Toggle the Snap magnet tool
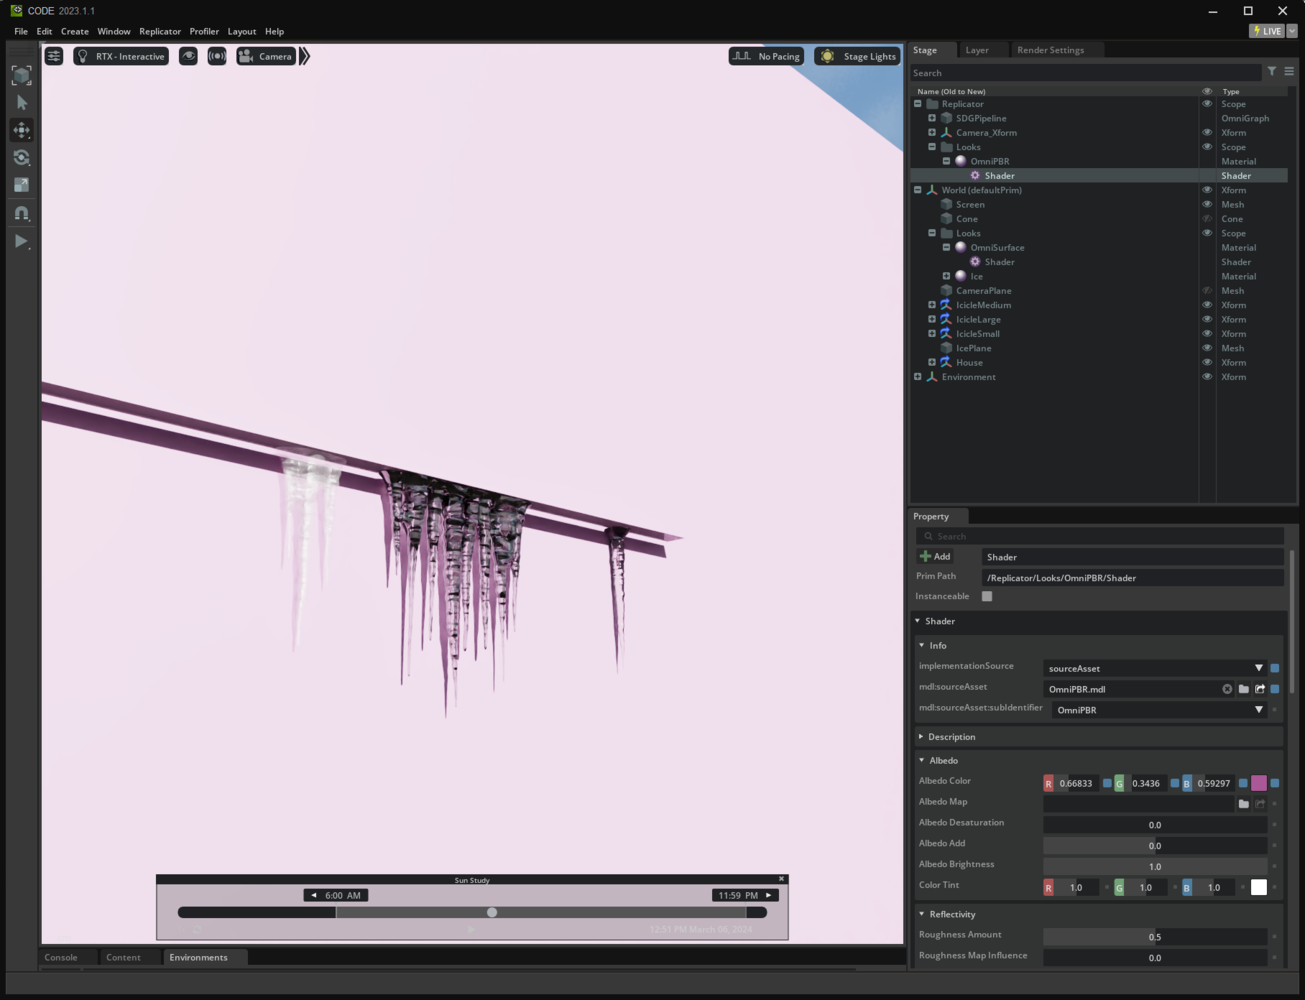 (x=21, y=213)
